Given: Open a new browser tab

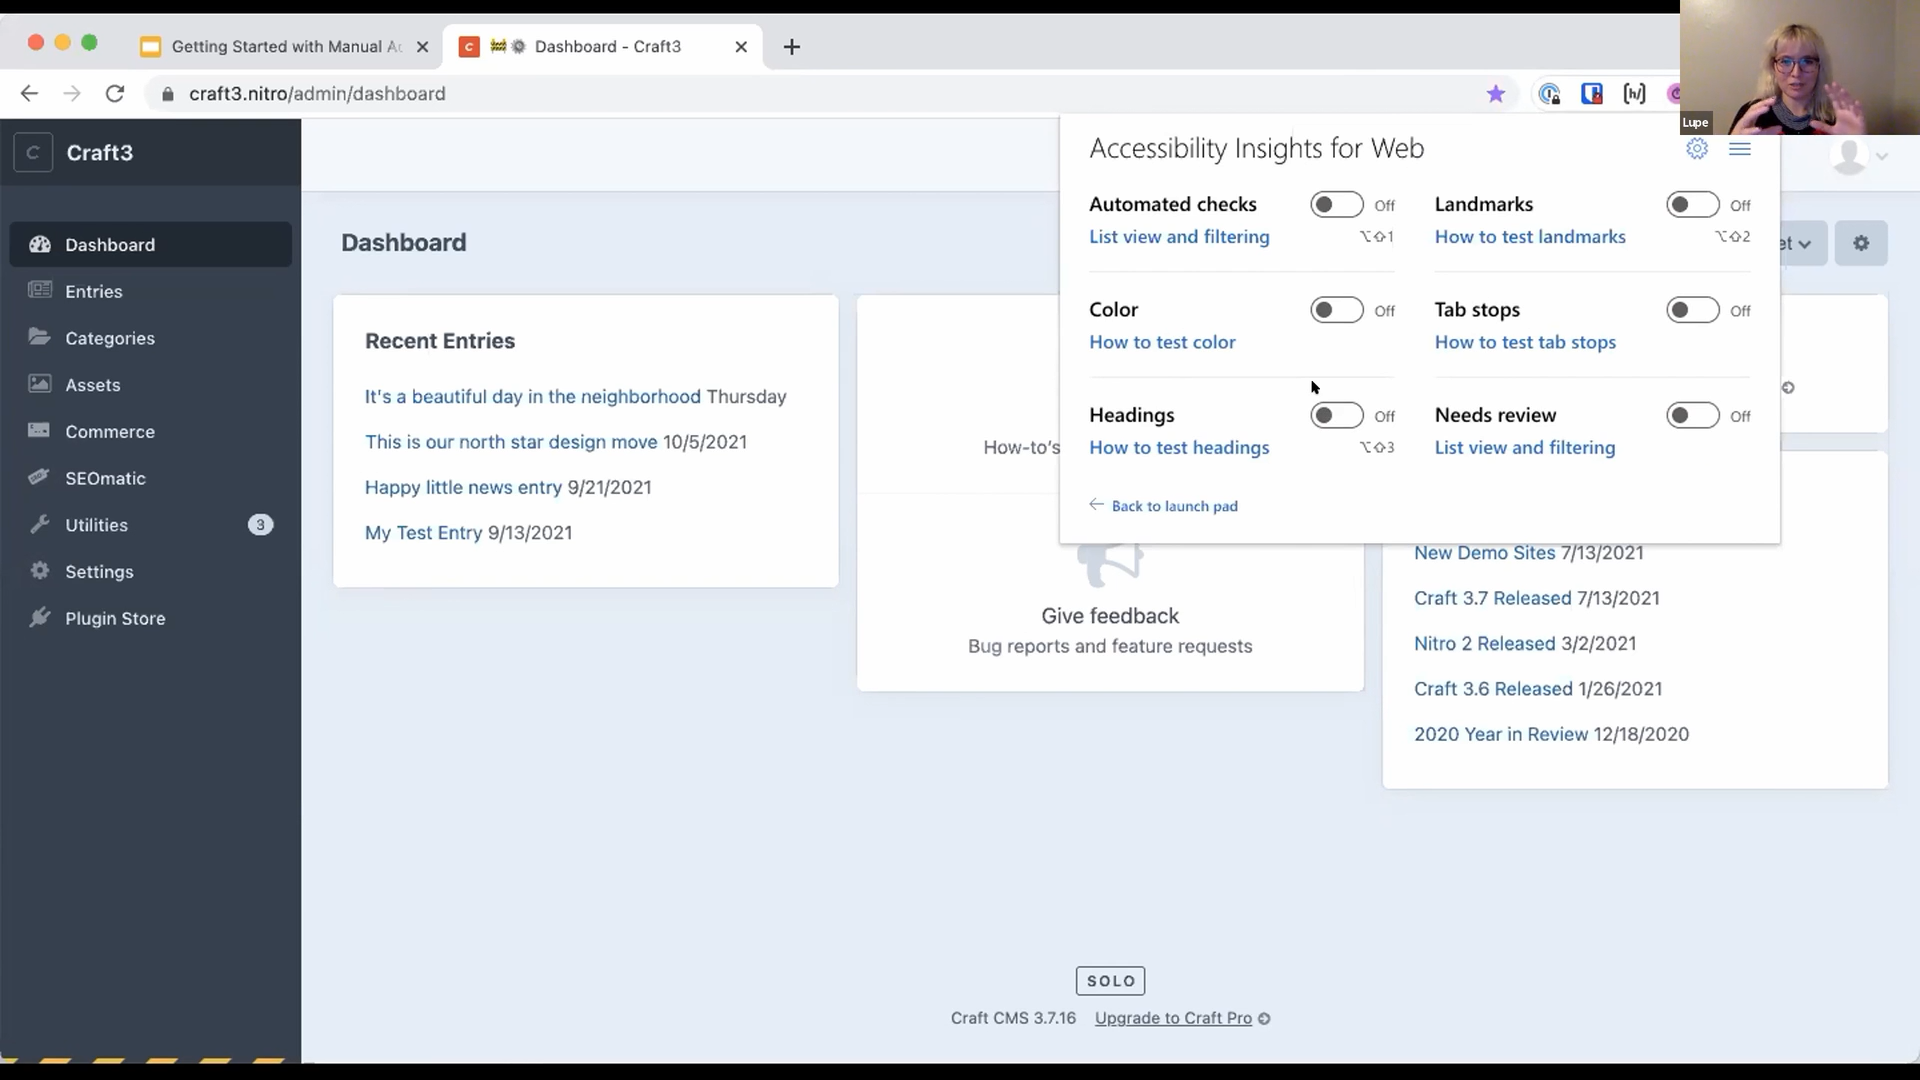Looking at the screenshot, I should click(792, 47).
